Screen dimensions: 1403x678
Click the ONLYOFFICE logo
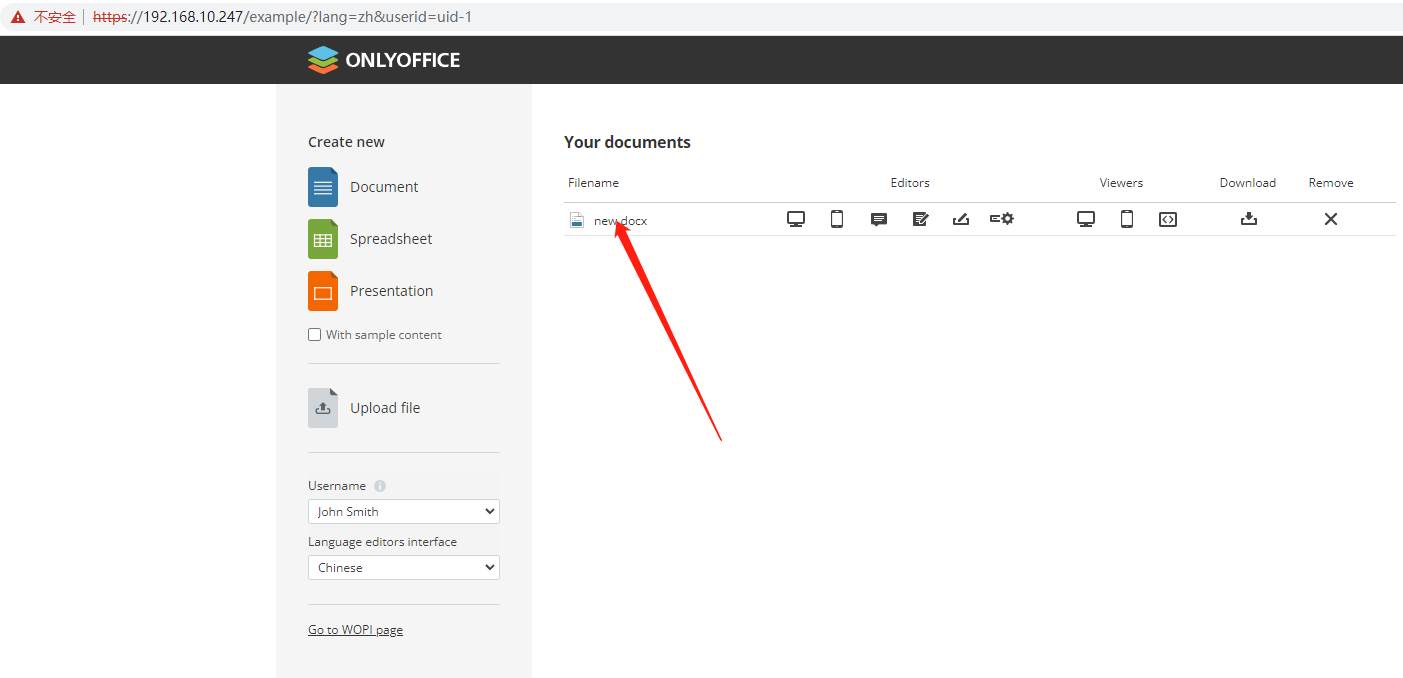click(x=384, y=60)
